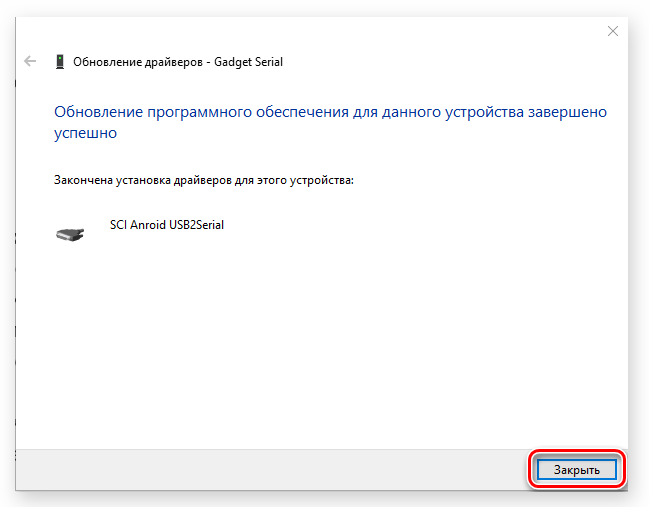Click the Закрыть button
Screen dimensions: 649x507
tap(577, 470)
